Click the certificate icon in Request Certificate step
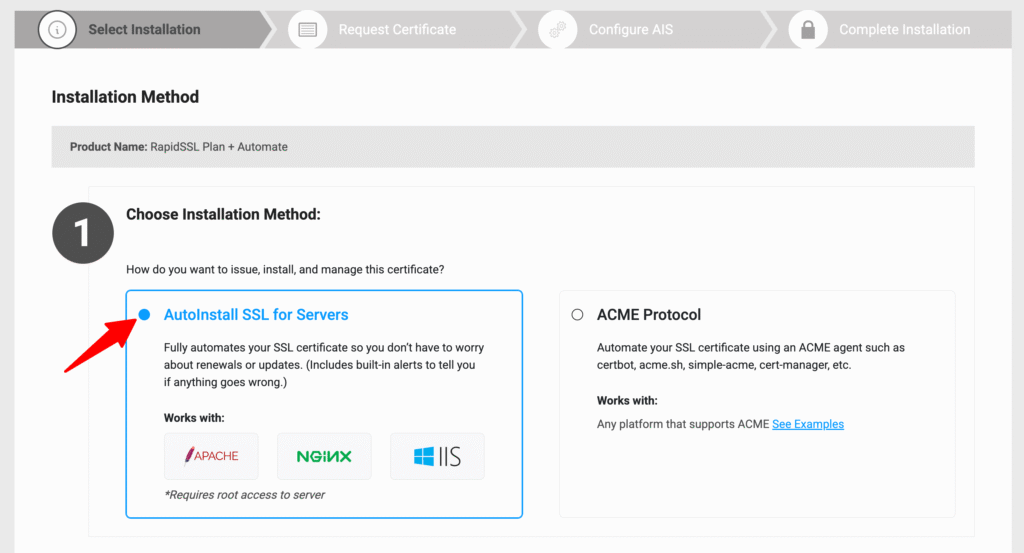Viewport: 1024px width, 553px height. 308,29
